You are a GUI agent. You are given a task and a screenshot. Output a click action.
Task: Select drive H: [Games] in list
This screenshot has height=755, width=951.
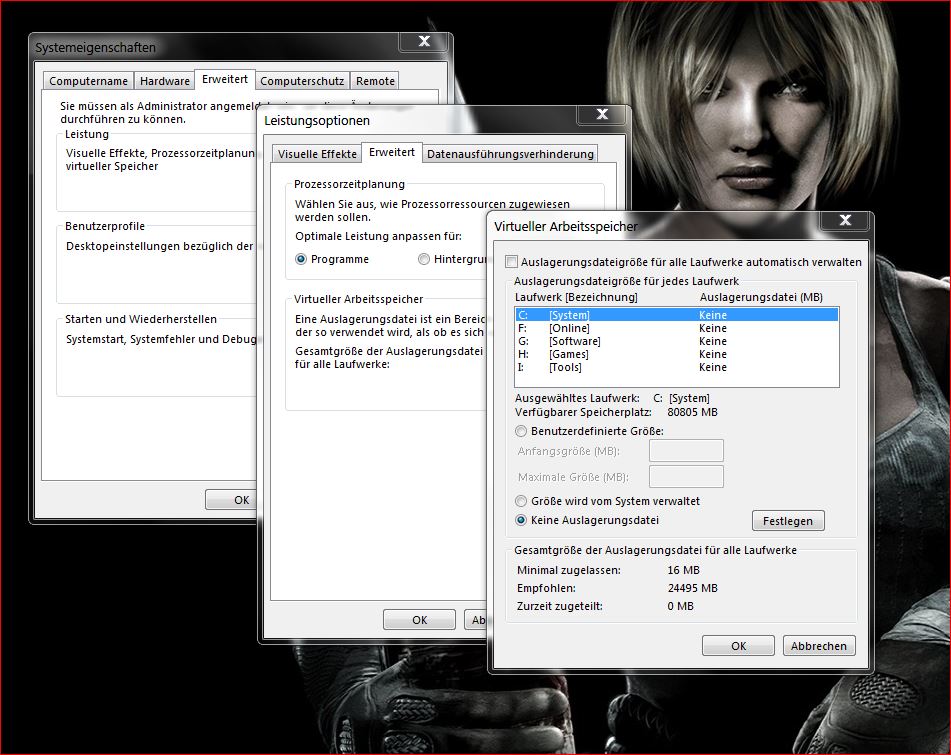(x=676, y=354)
